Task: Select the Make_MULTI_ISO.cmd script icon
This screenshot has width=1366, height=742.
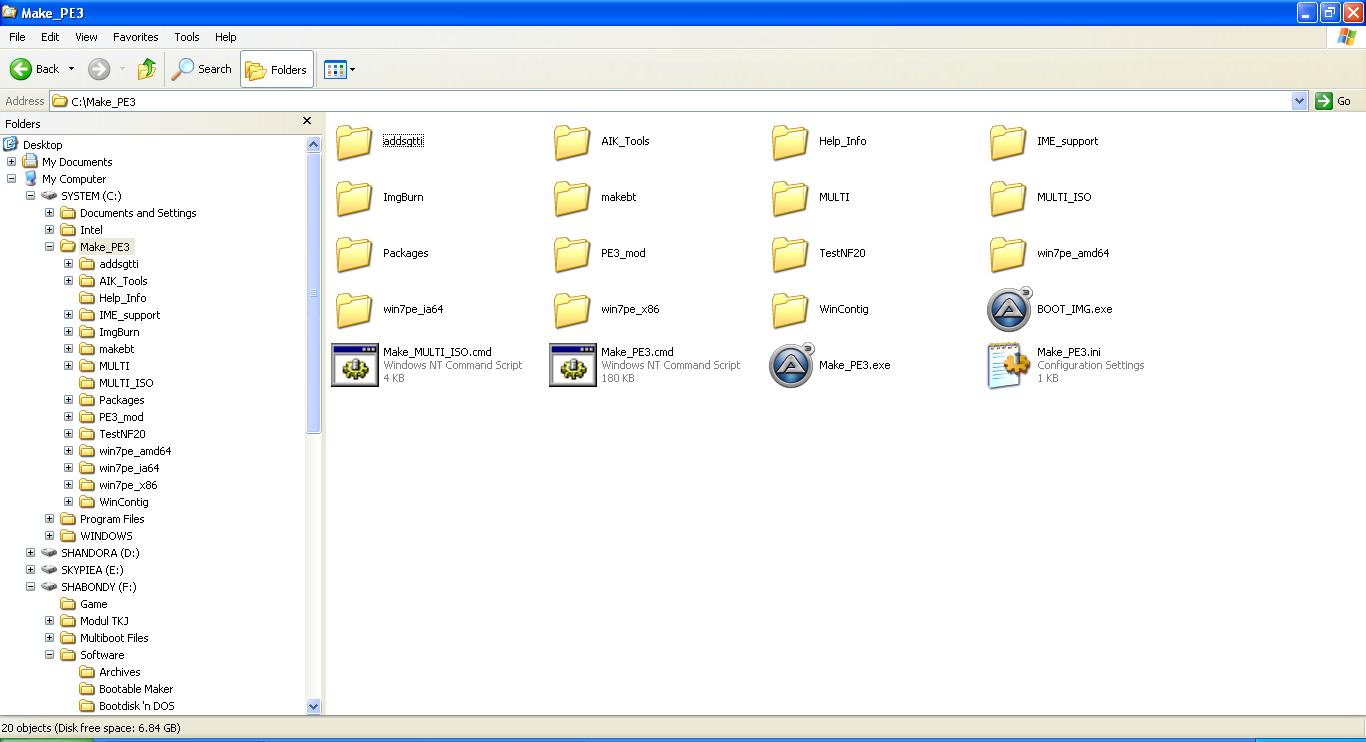Action: 355,365
